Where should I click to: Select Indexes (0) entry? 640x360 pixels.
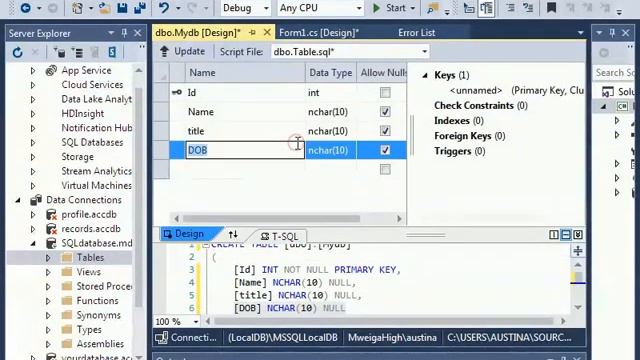[x=459, y=121]
